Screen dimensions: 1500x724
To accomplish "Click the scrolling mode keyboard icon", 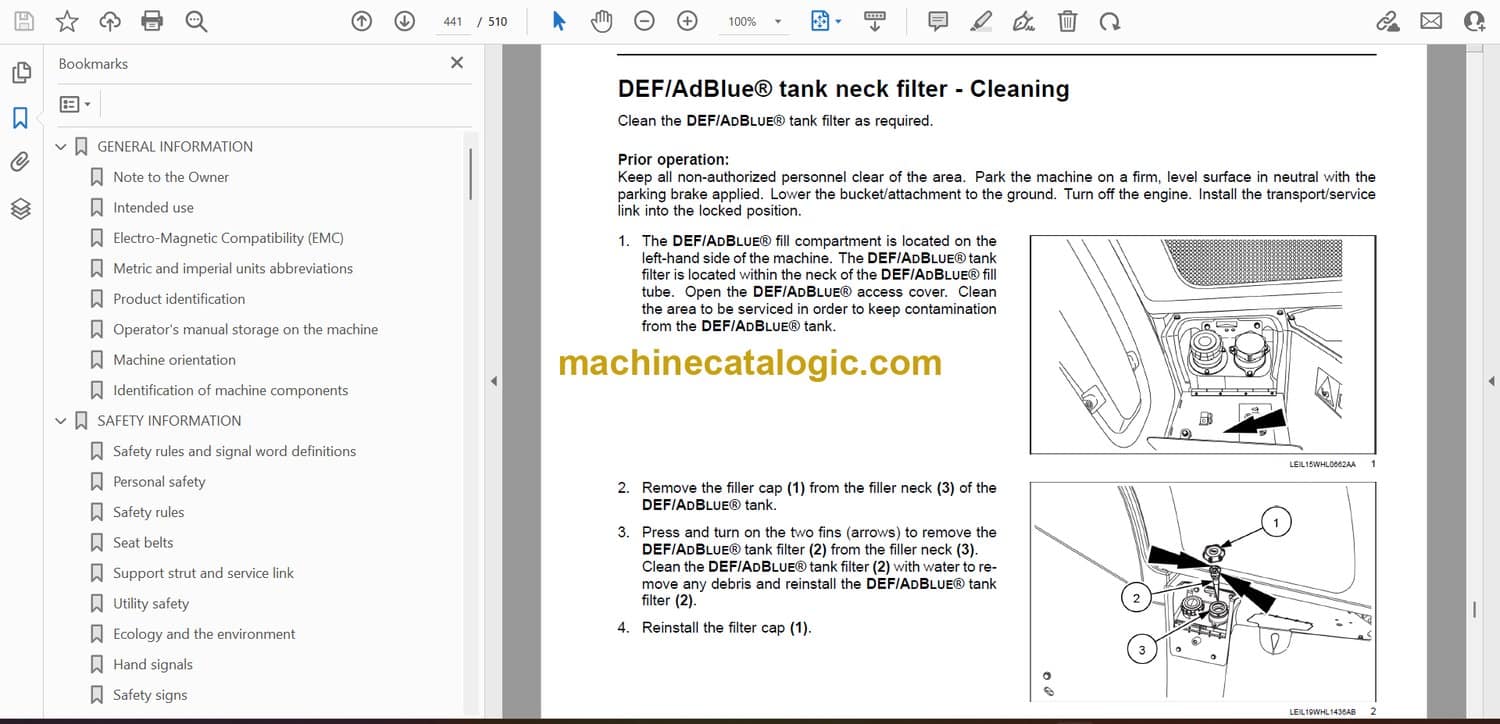I will [x=875, y=21].
